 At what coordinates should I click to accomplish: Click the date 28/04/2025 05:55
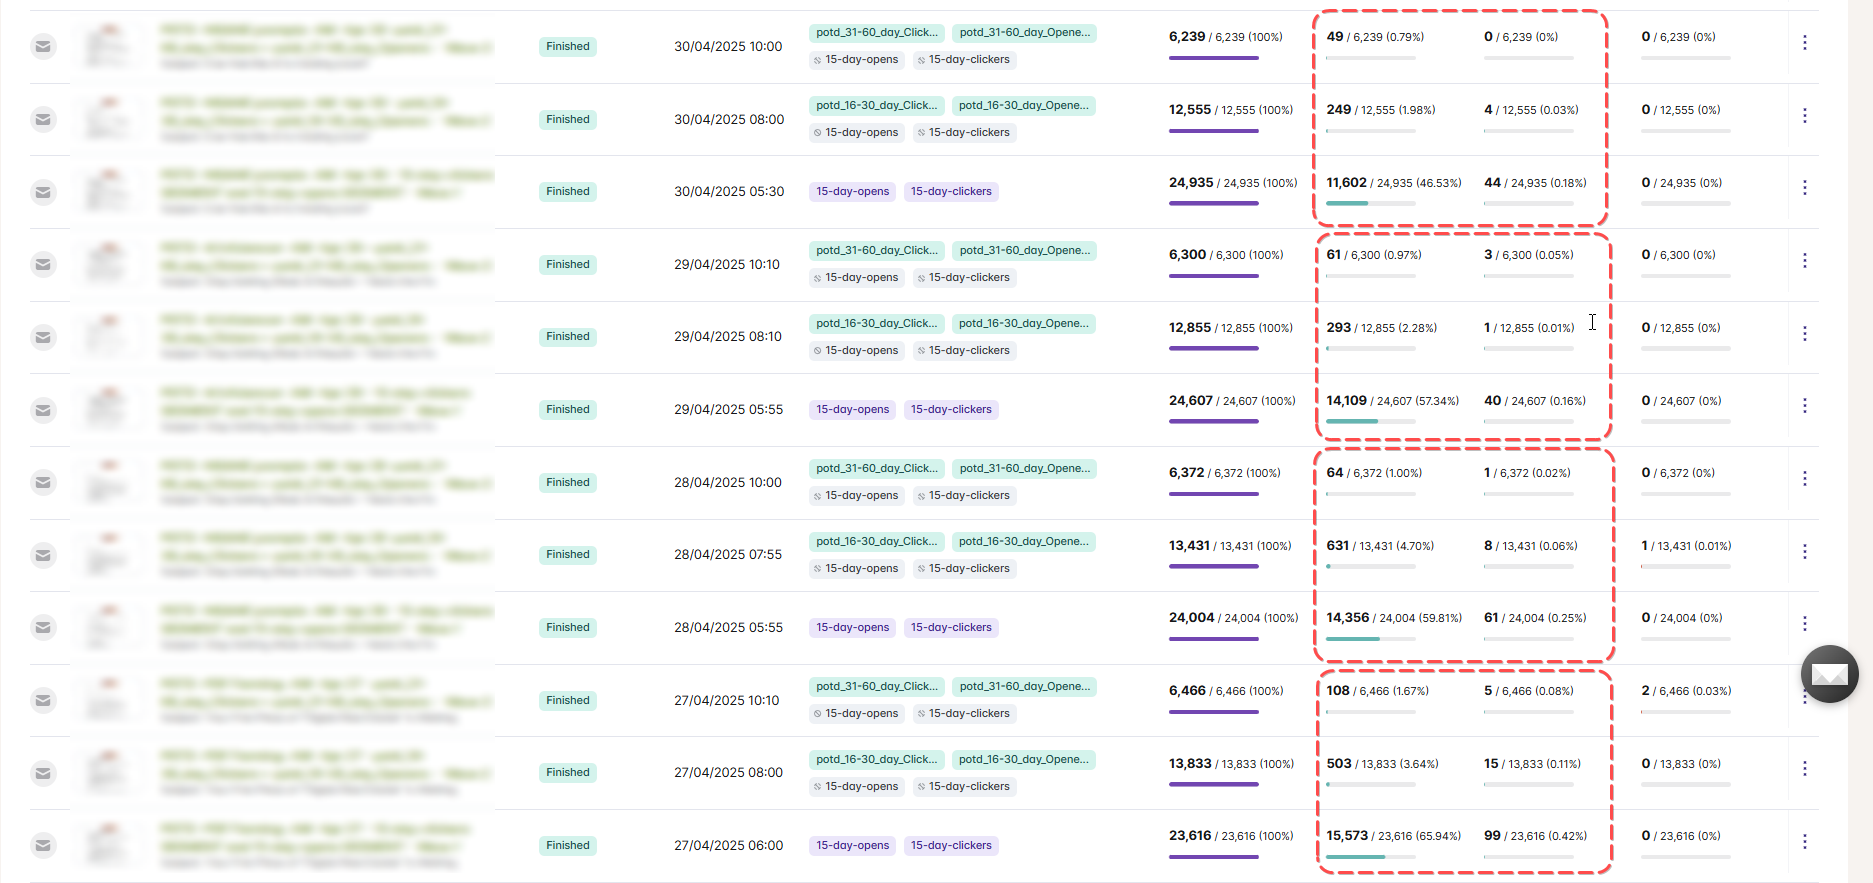(728, 628)
